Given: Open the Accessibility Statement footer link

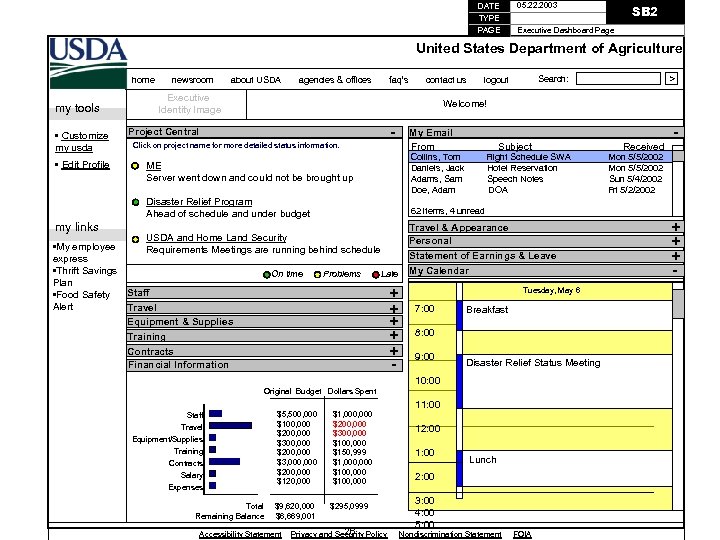Looking at the screenshot, I should (x=240, y=534).
